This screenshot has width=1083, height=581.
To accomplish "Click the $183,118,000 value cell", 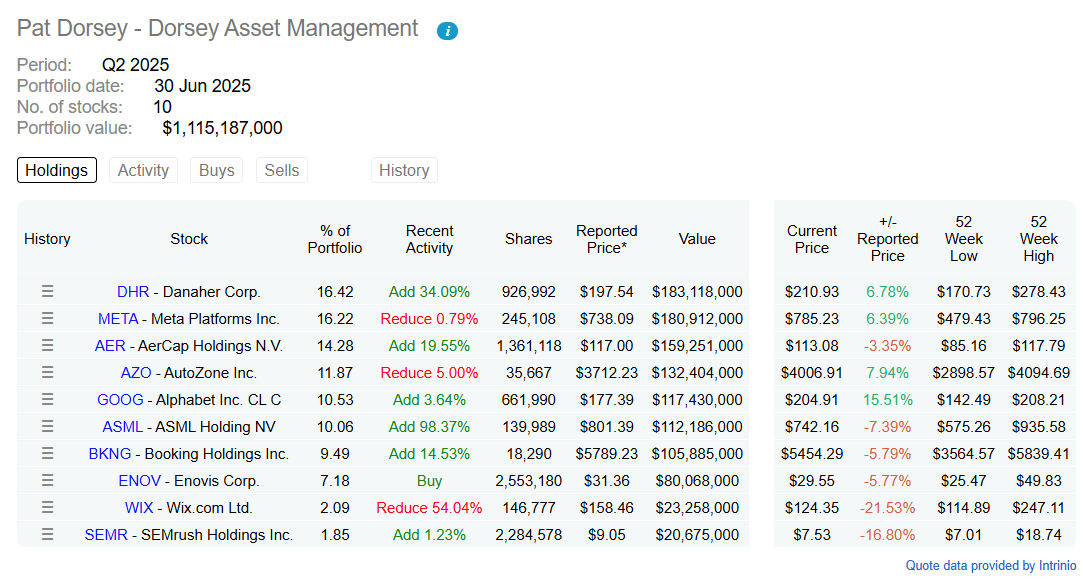I will point(697,292).
